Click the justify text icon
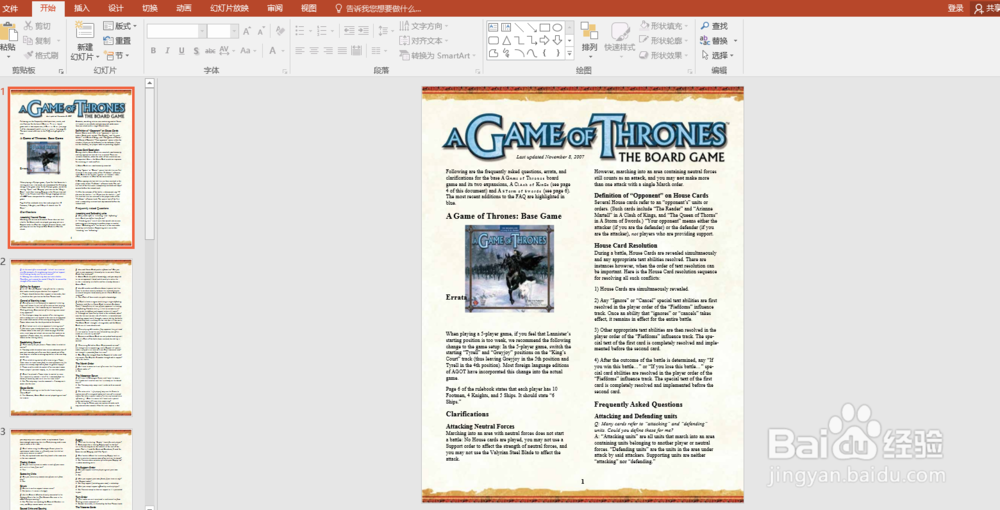Screen dimensions: 1000x510 pos(342,50)
